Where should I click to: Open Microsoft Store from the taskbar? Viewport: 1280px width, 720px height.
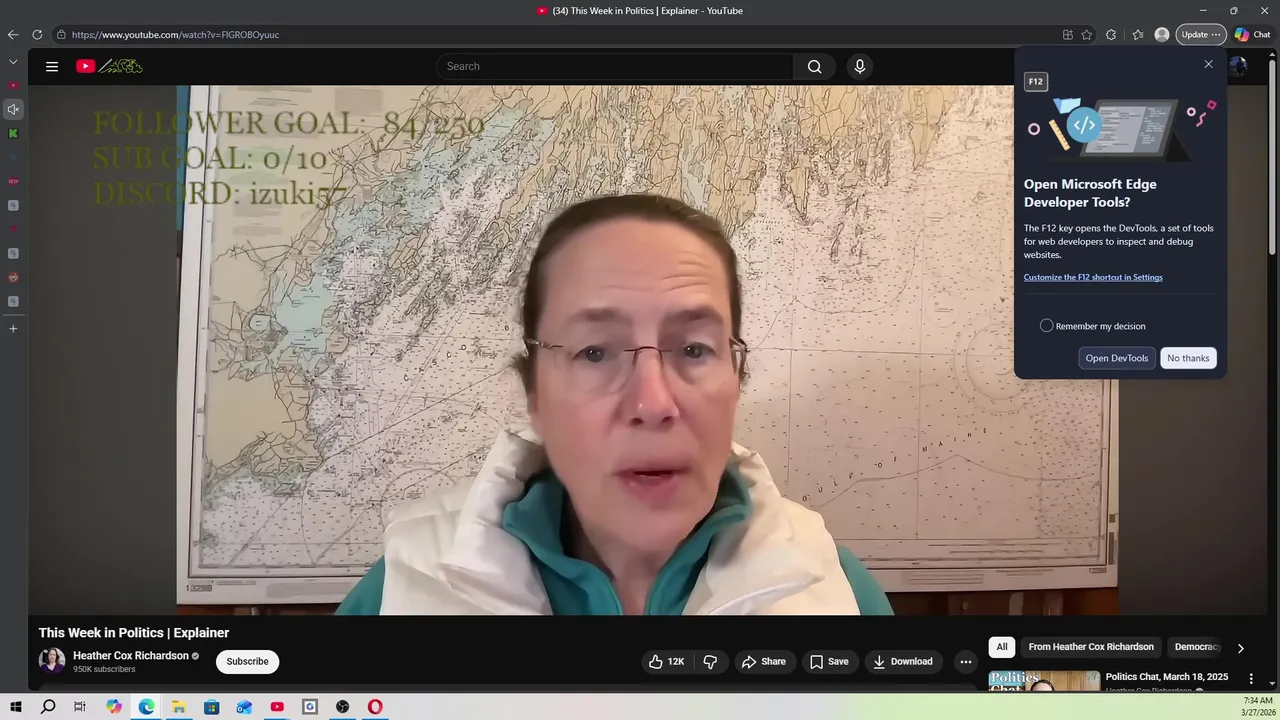pos(212,707)
